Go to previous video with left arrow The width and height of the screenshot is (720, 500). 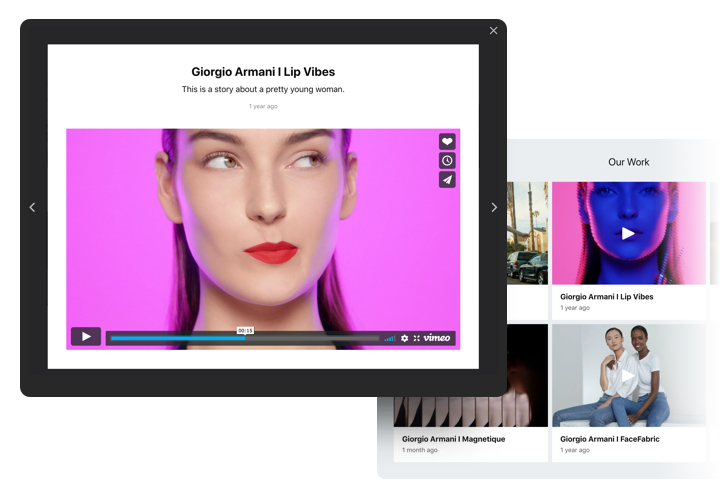point(32,207)
